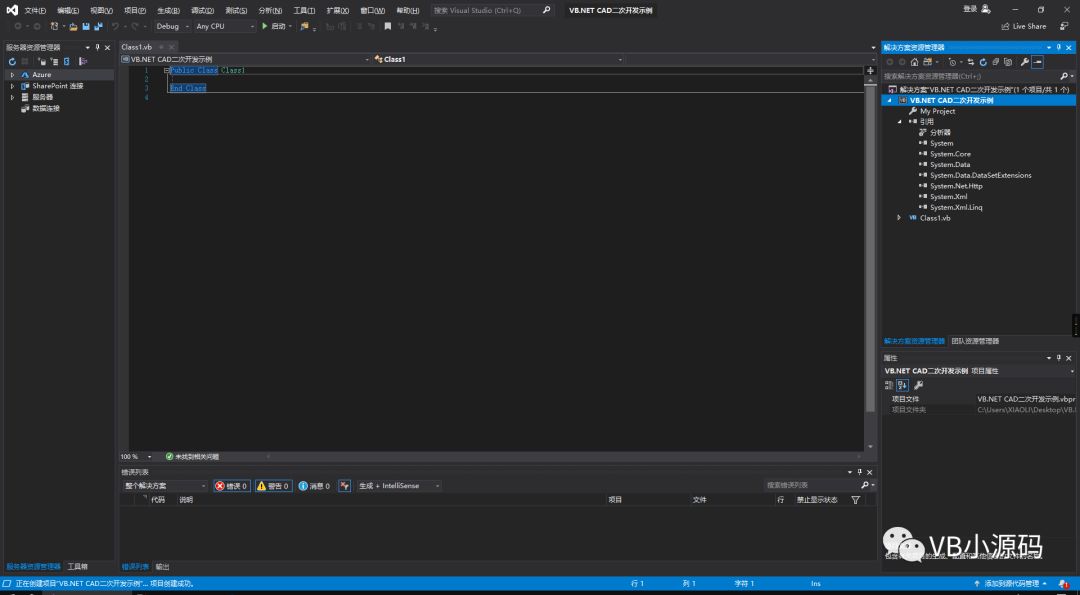Click the Visual Studio search box
Viewport: 1080px width, 595px height.
492,10
